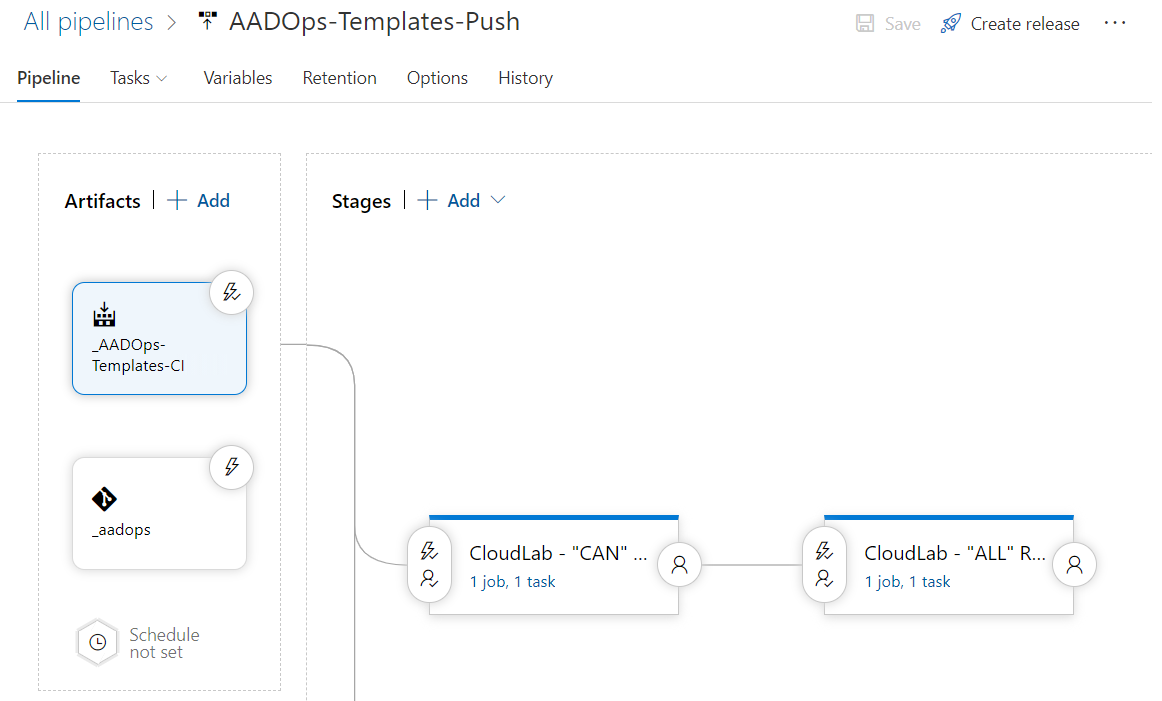Switch to the Variables tab

click(x=237, y=78)
